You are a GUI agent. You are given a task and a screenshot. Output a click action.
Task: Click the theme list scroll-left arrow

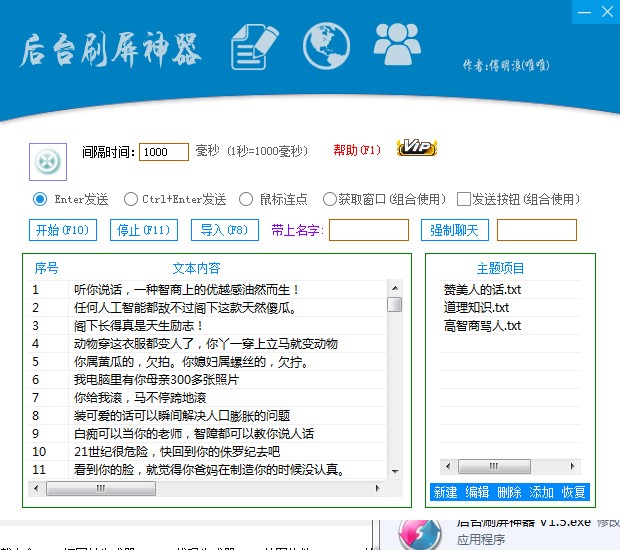click(x=448, y=466)
